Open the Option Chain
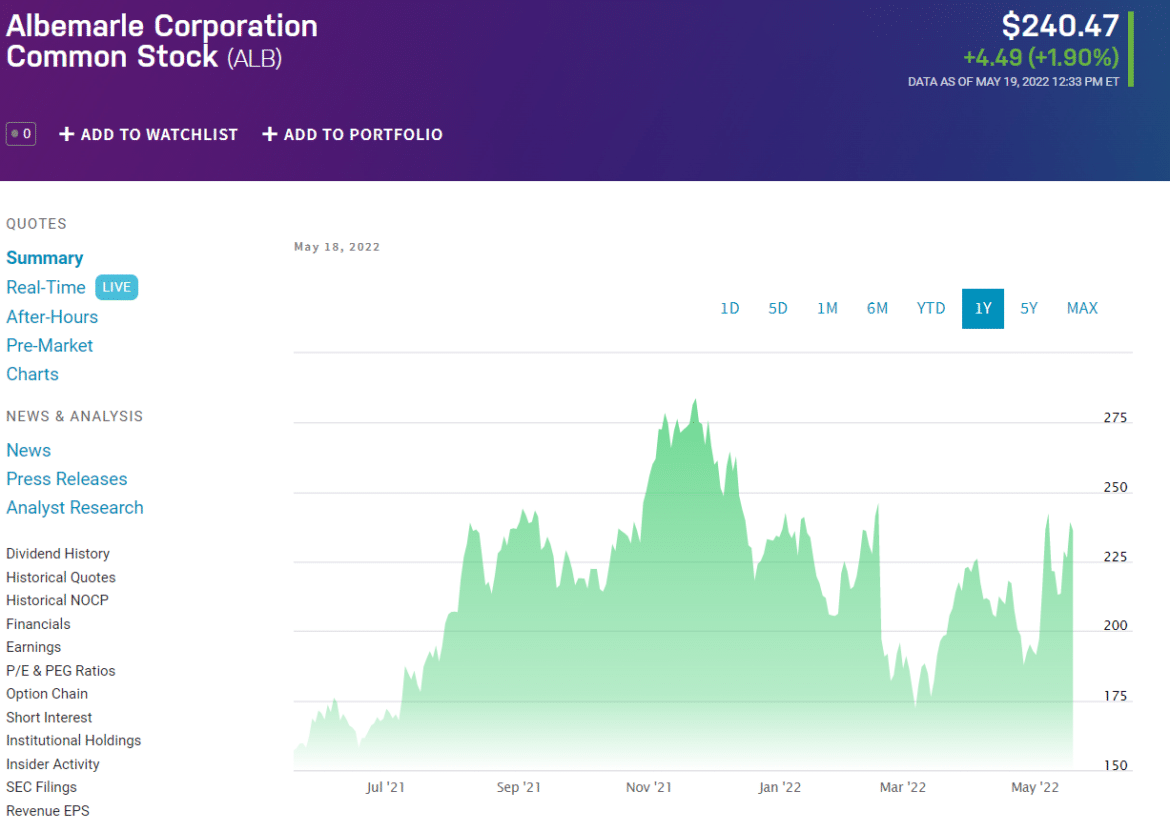 47,694
